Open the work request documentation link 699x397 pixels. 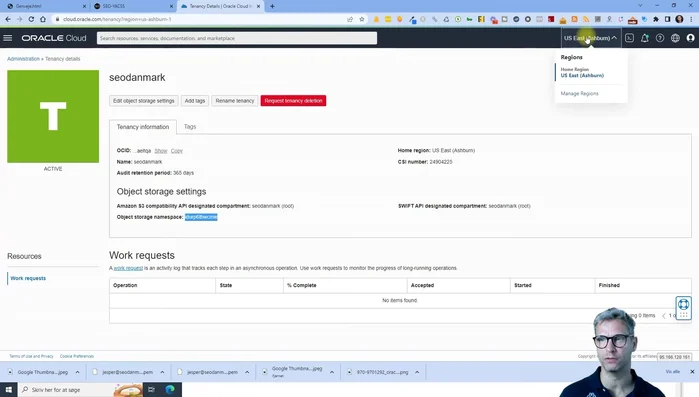click(128, 268)
